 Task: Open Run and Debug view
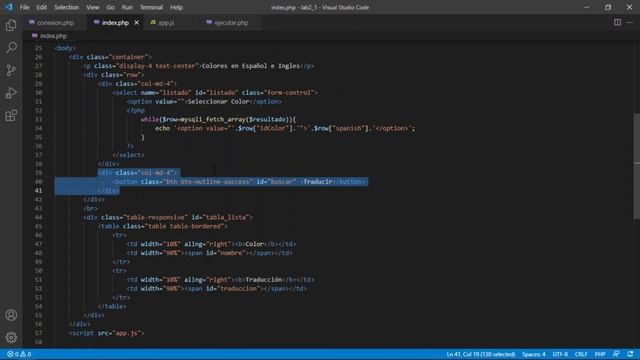tap(11, 93)
